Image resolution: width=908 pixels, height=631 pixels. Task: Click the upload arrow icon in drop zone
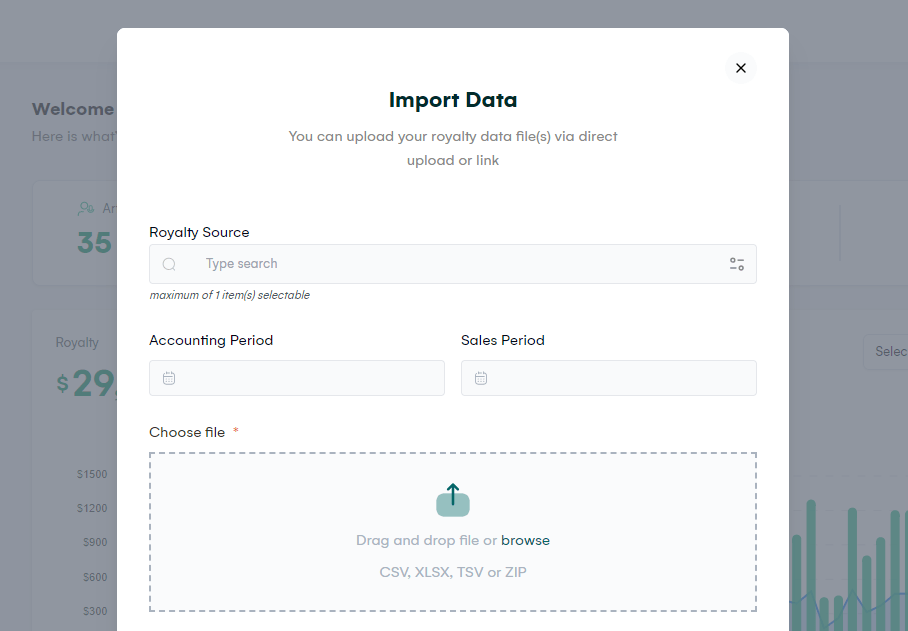(453, 500)
